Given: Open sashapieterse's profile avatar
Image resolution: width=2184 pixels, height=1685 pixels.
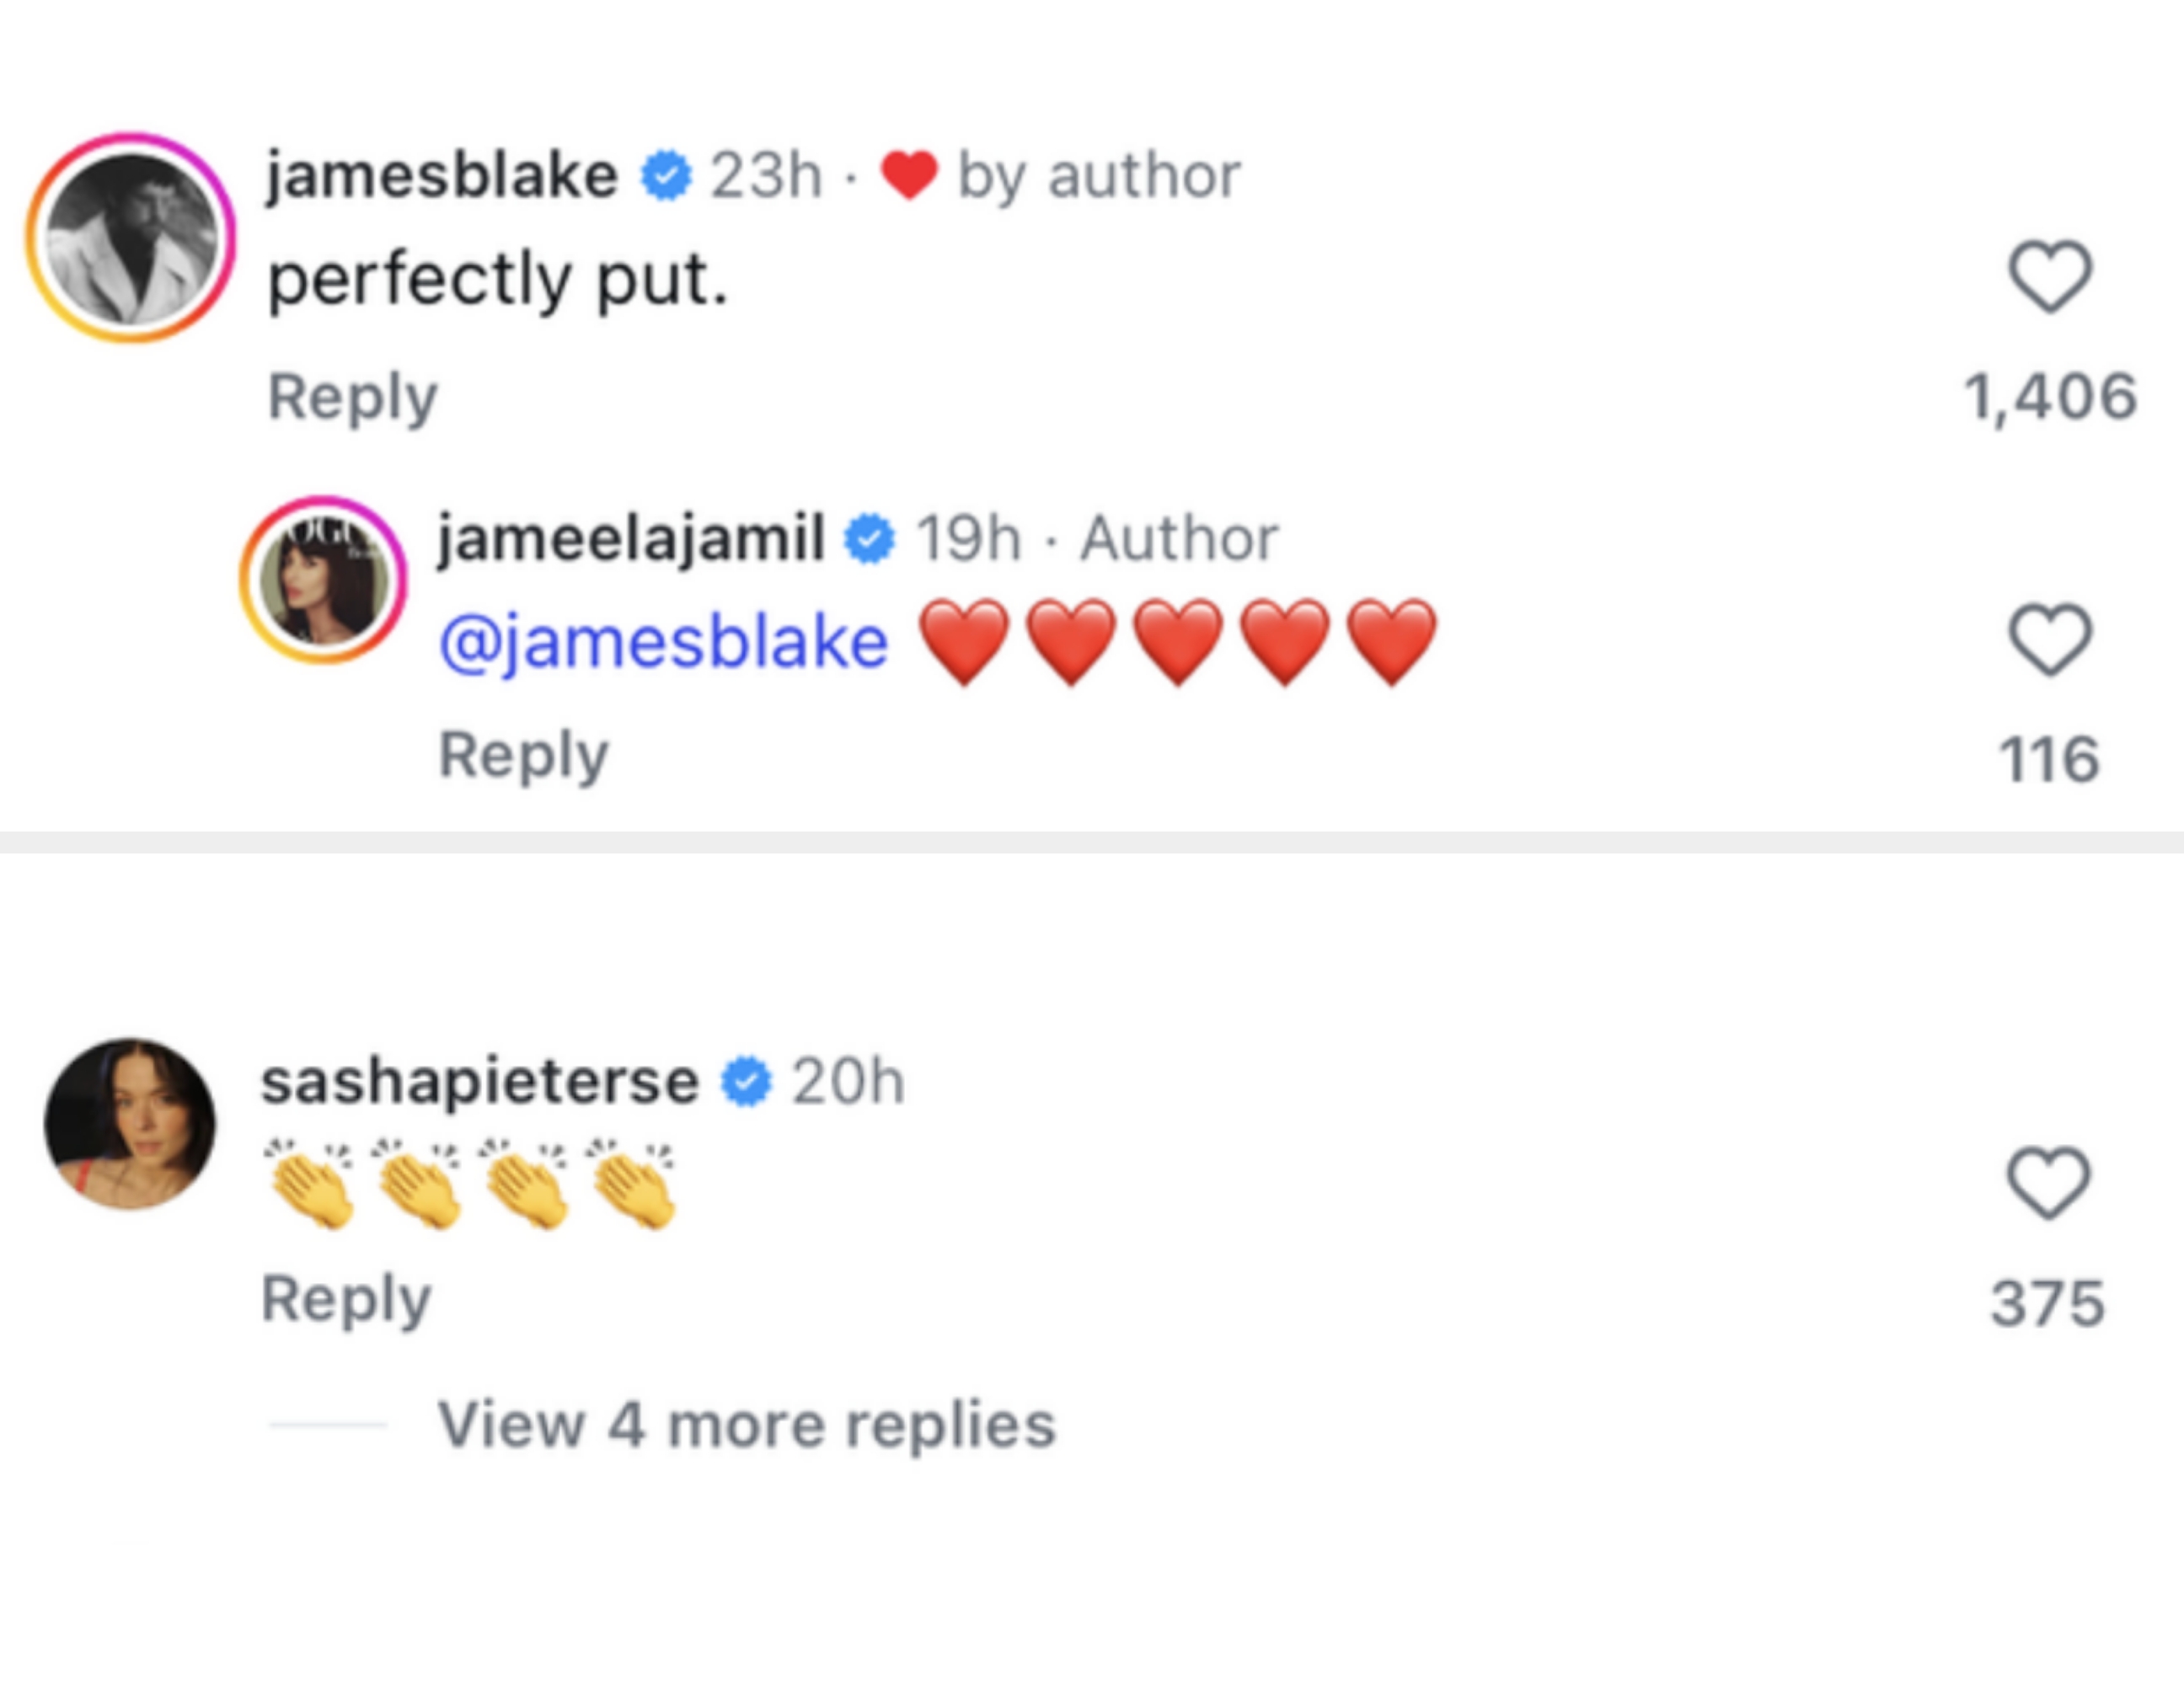Looking at the screenshot, I should [x=130, y=1124].
